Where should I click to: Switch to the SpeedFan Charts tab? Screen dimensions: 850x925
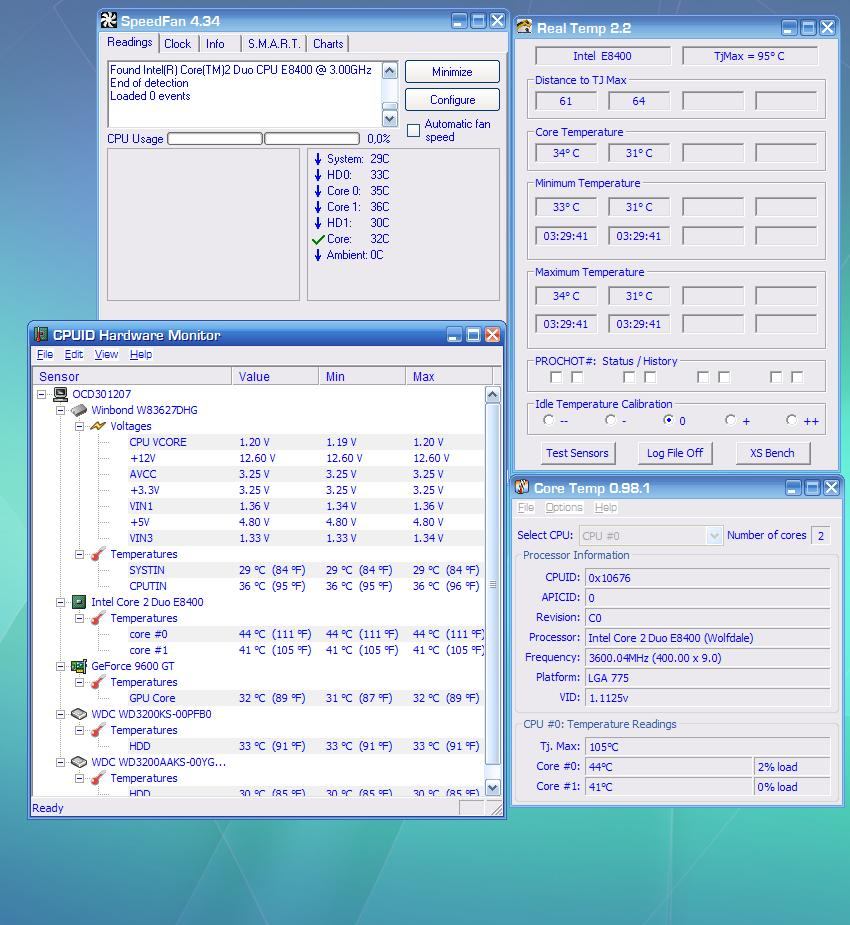click(x=328, y=44)
